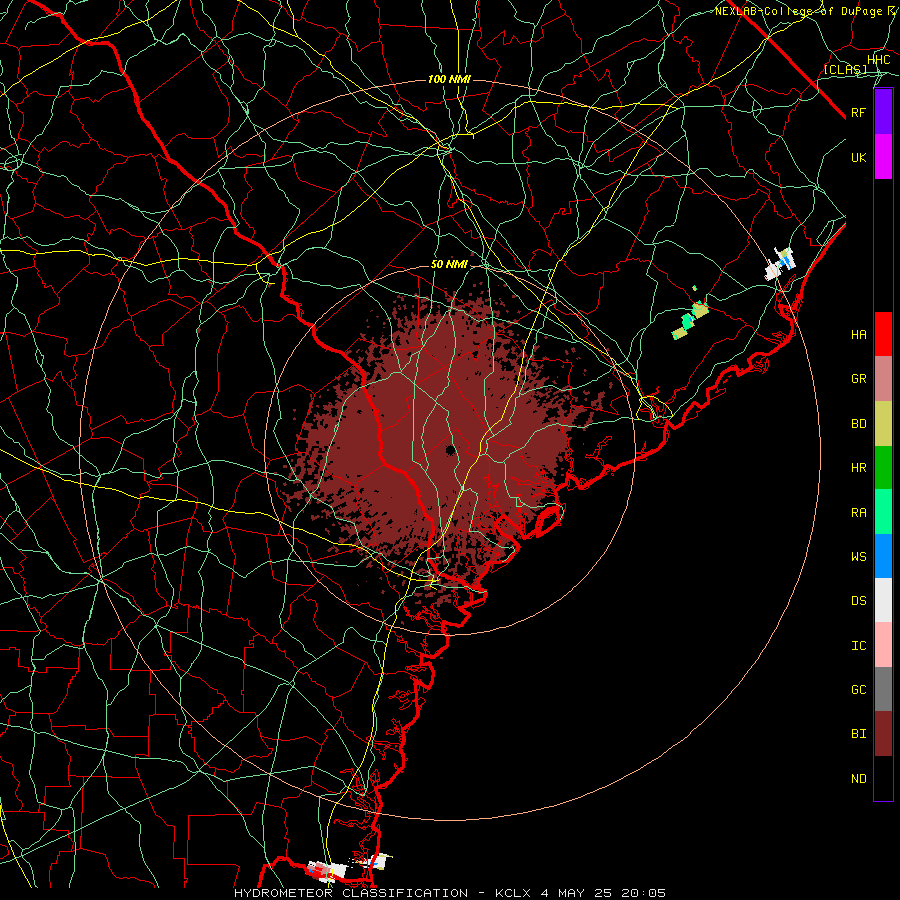Click the IC light-pink legend swatch
Image resolution: width=900 pixels, height=900 pixels.
click(883, 645)
